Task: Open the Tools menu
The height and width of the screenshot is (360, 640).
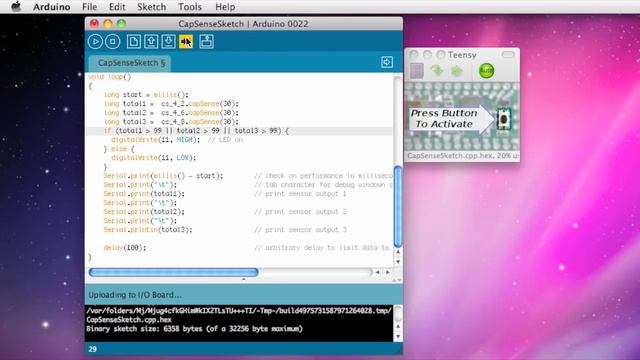Action: click(190, 7)
